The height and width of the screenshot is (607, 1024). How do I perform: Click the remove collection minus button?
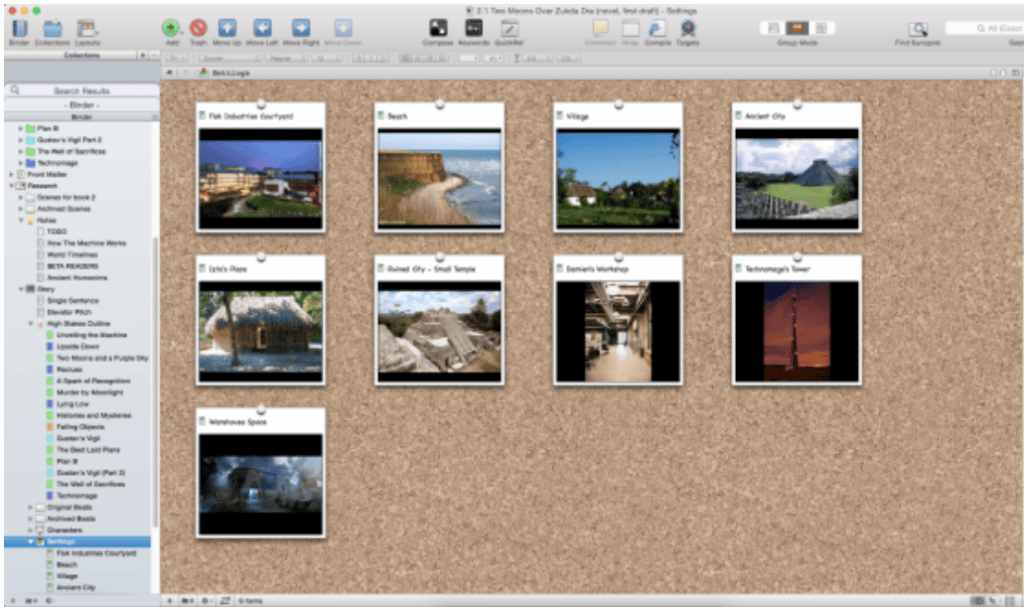(154, 56)
